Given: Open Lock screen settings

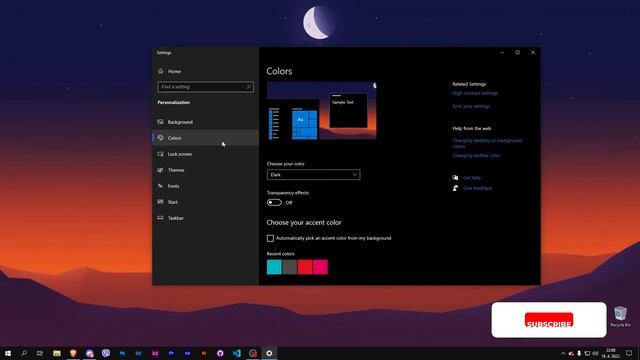Looking at the screenshot, I should (x=205, y=154).
